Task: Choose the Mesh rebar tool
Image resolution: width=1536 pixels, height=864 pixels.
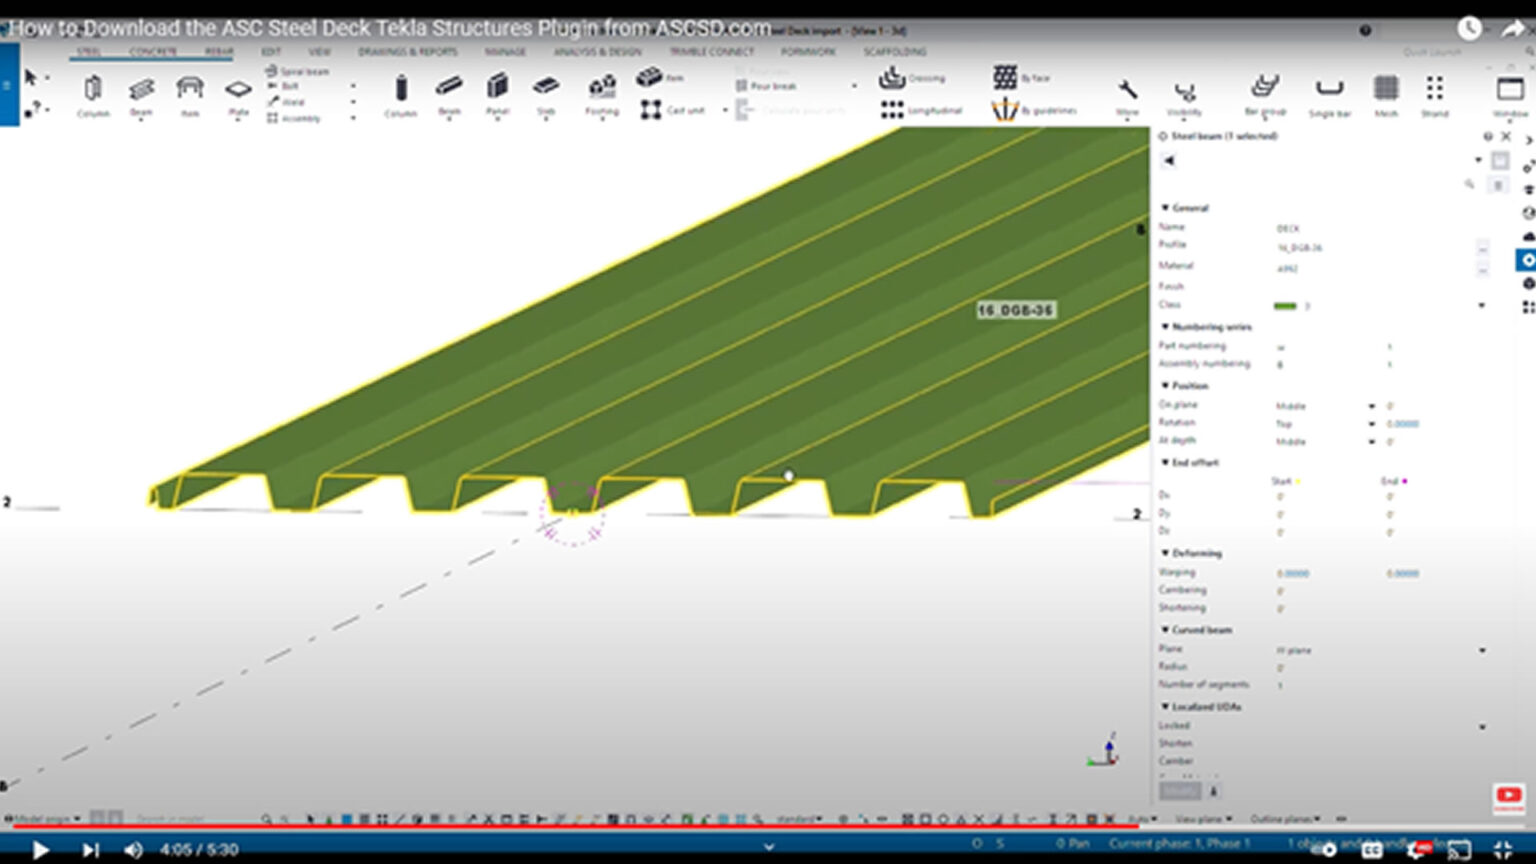Action: point(1386,96)
